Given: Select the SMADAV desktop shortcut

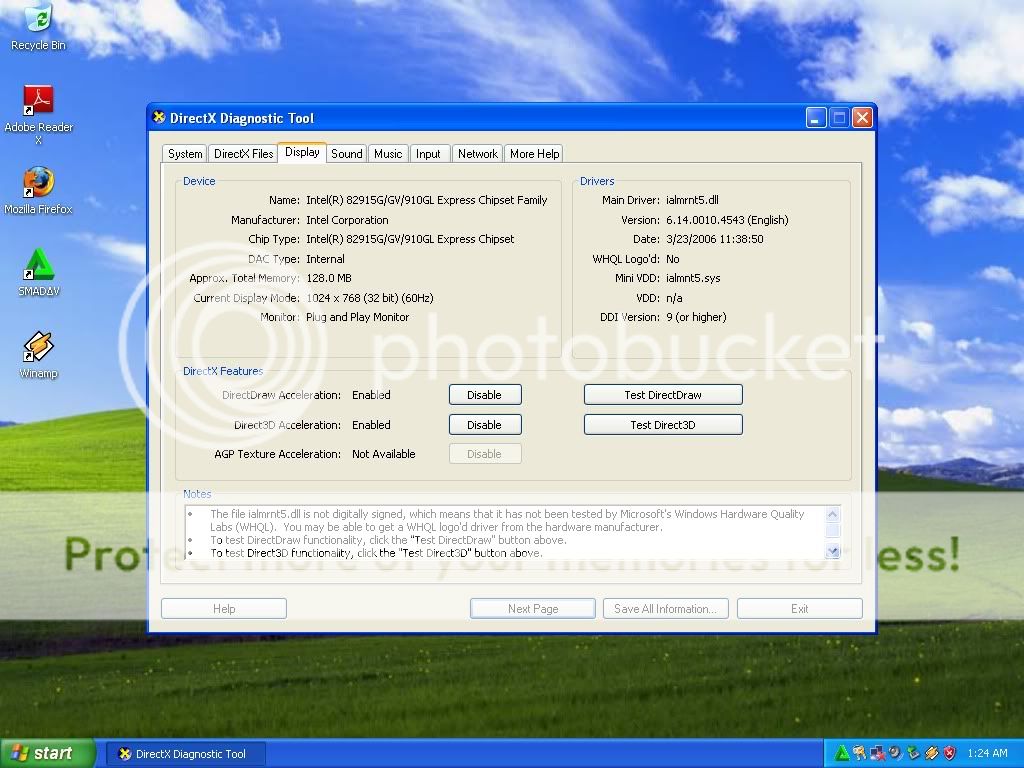Looking at the screenshot, I should (x=38, y=273).
